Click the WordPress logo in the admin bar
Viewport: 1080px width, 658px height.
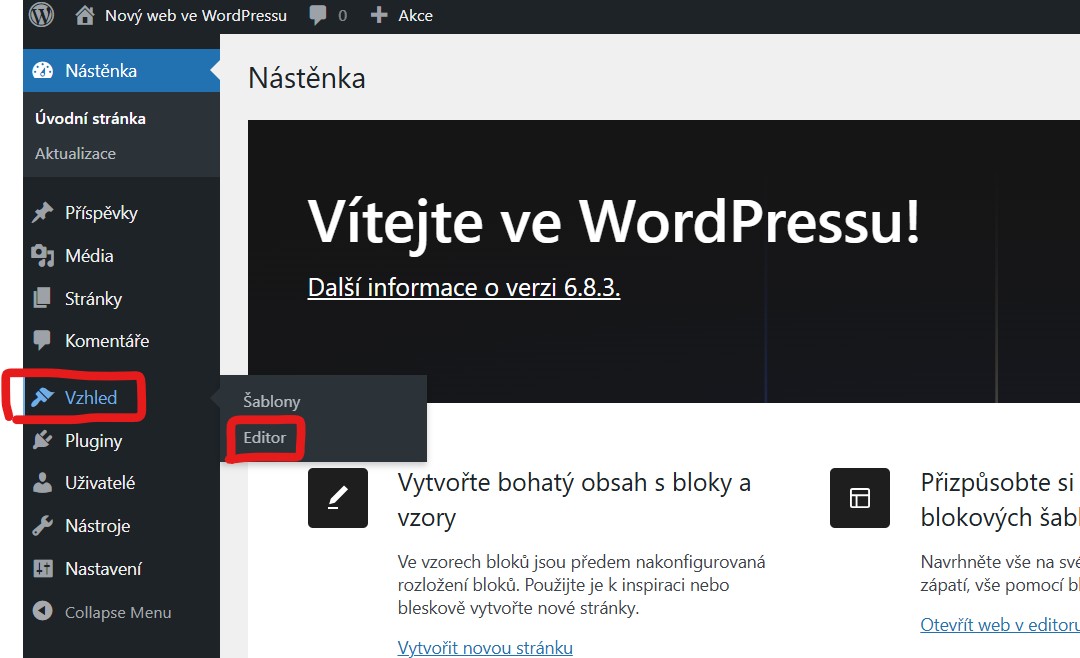pyautogui.click(x=40, y=14)
